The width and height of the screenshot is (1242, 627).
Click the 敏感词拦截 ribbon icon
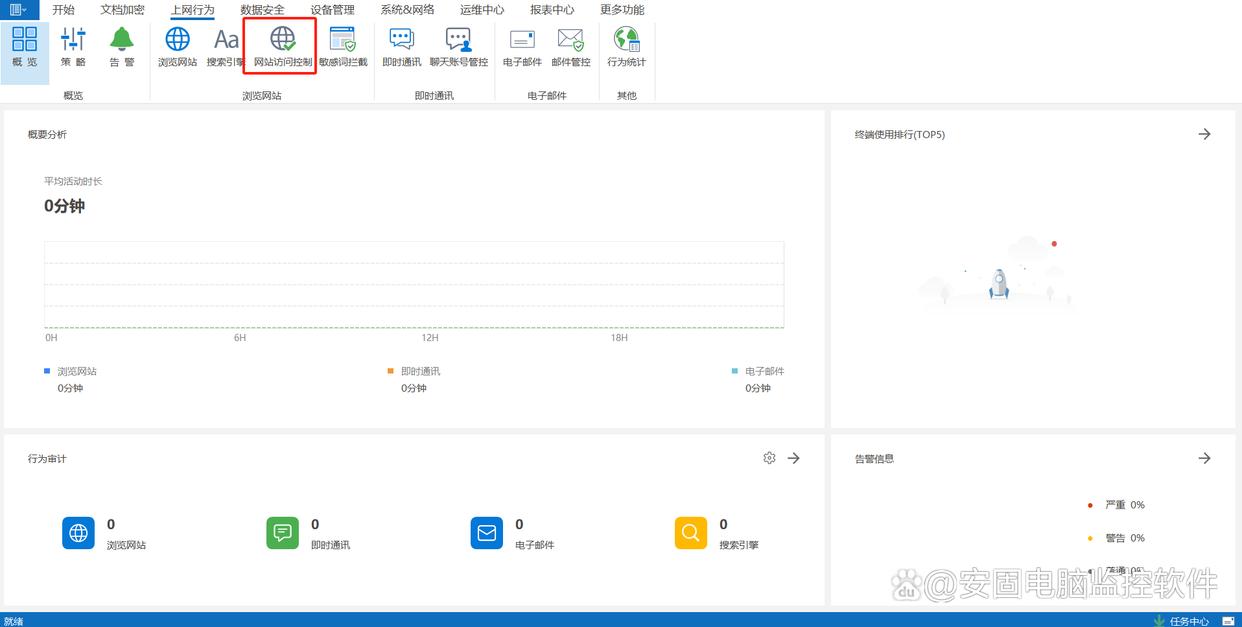pyautogui.click(x=343, y=47)
